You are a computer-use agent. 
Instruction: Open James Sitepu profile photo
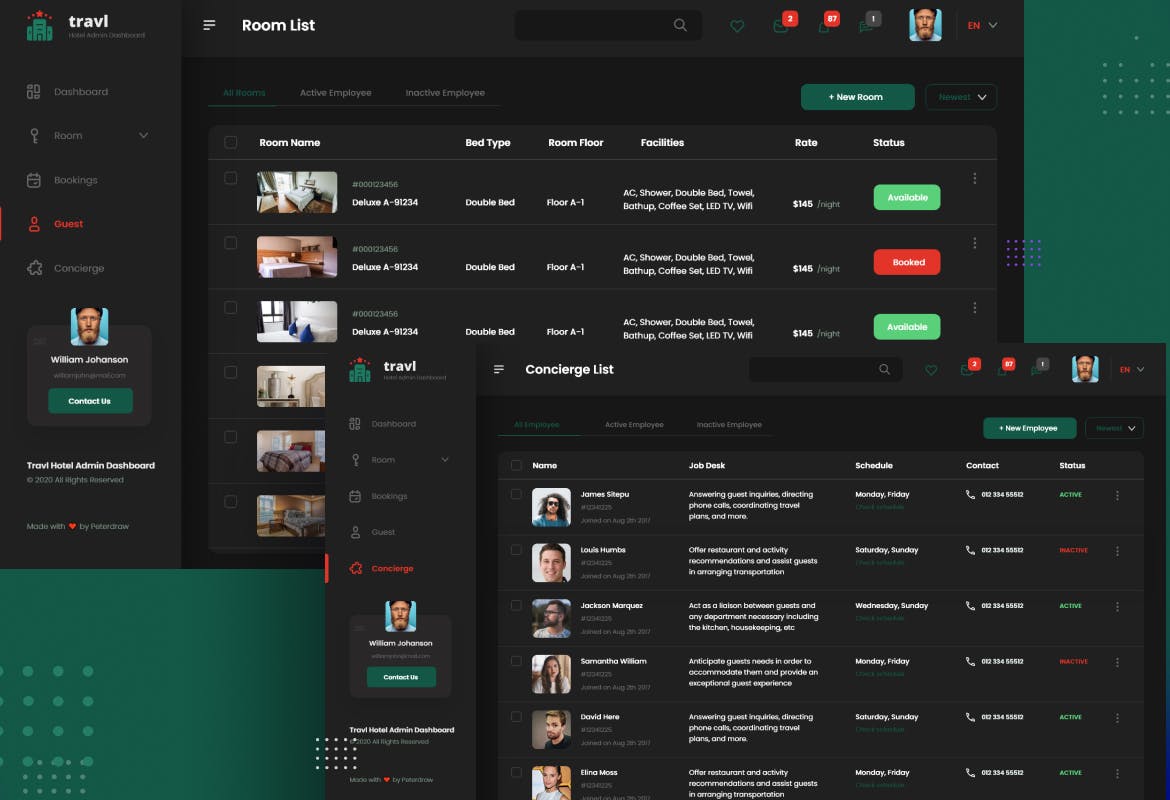coord(551,507)
